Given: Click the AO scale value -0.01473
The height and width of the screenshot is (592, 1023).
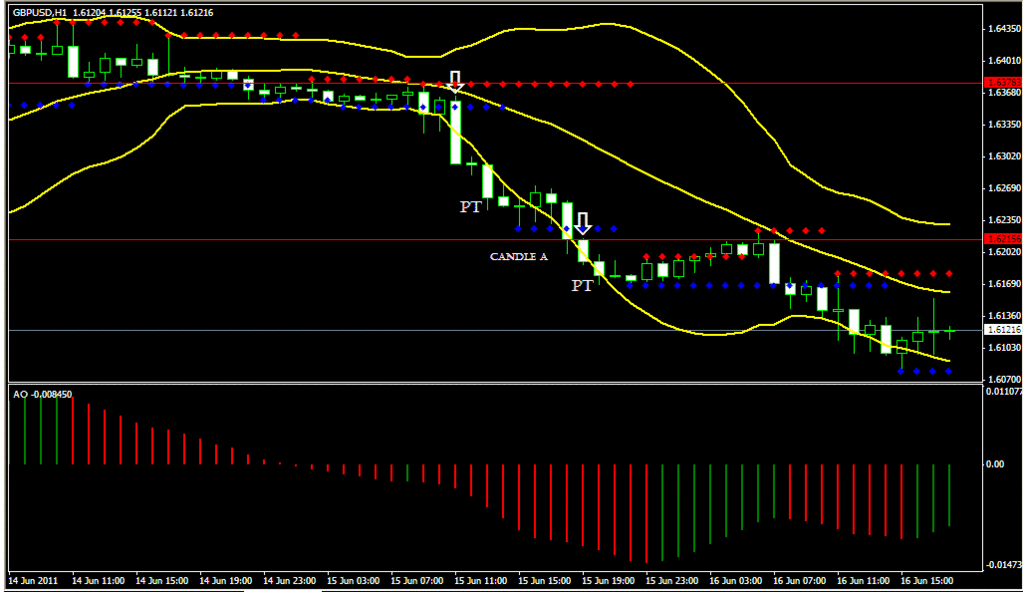Looking at the screenshot, I should (x=1003, y=564).
